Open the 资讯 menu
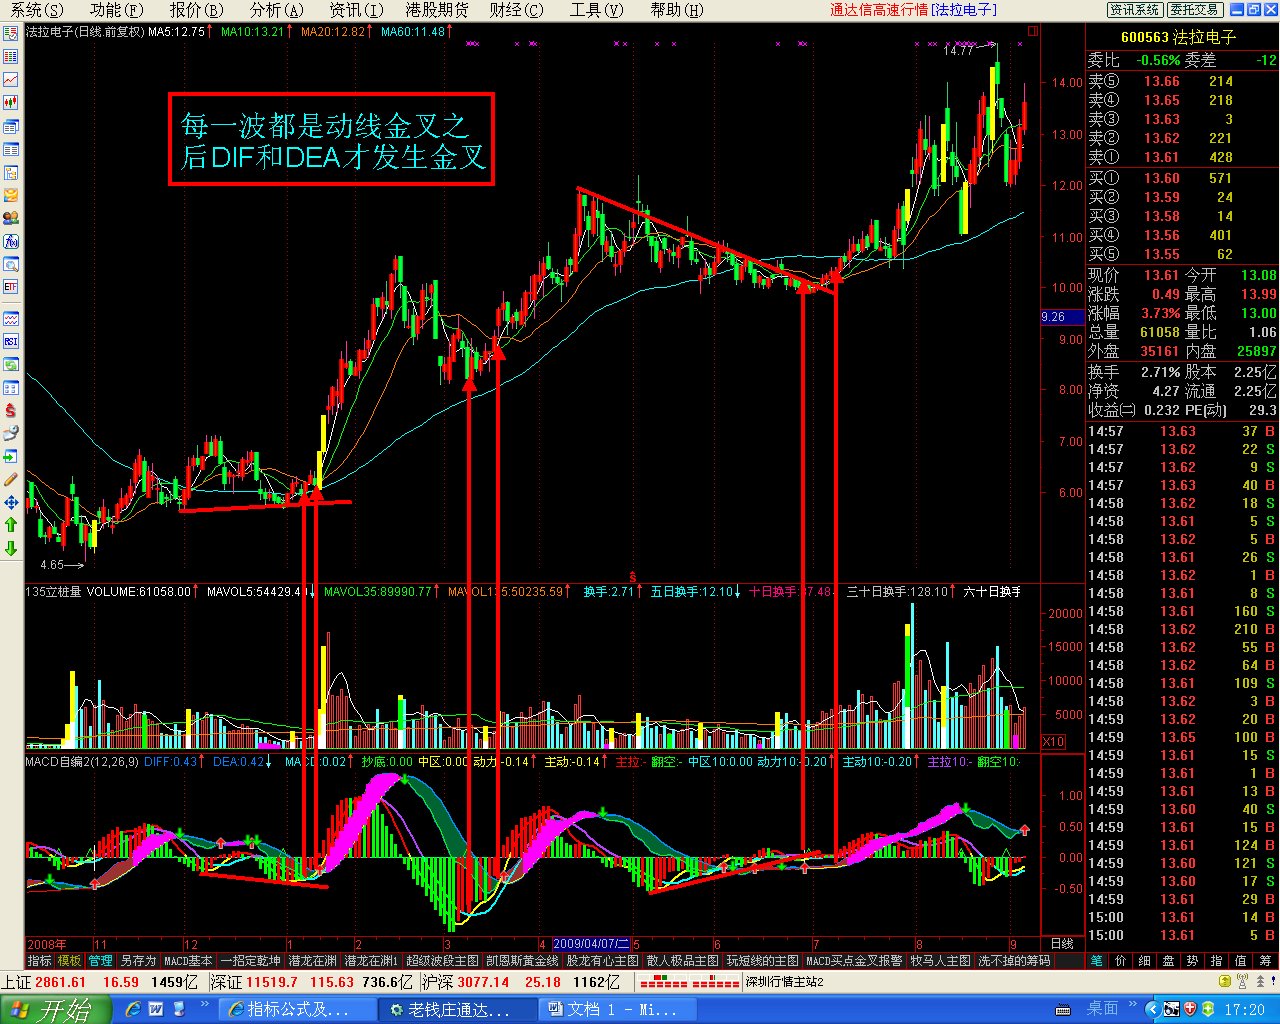Viewport: 1280px width, 1024px height. pos(357,10)
